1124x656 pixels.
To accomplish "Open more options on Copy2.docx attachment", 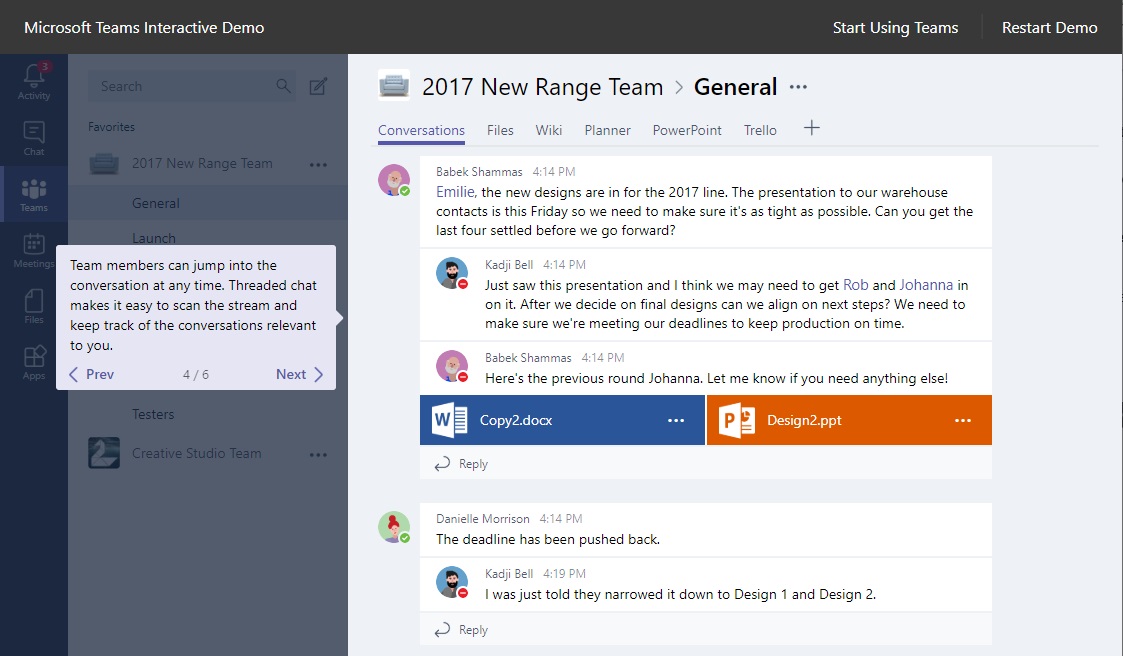I will tap(676, 420).
